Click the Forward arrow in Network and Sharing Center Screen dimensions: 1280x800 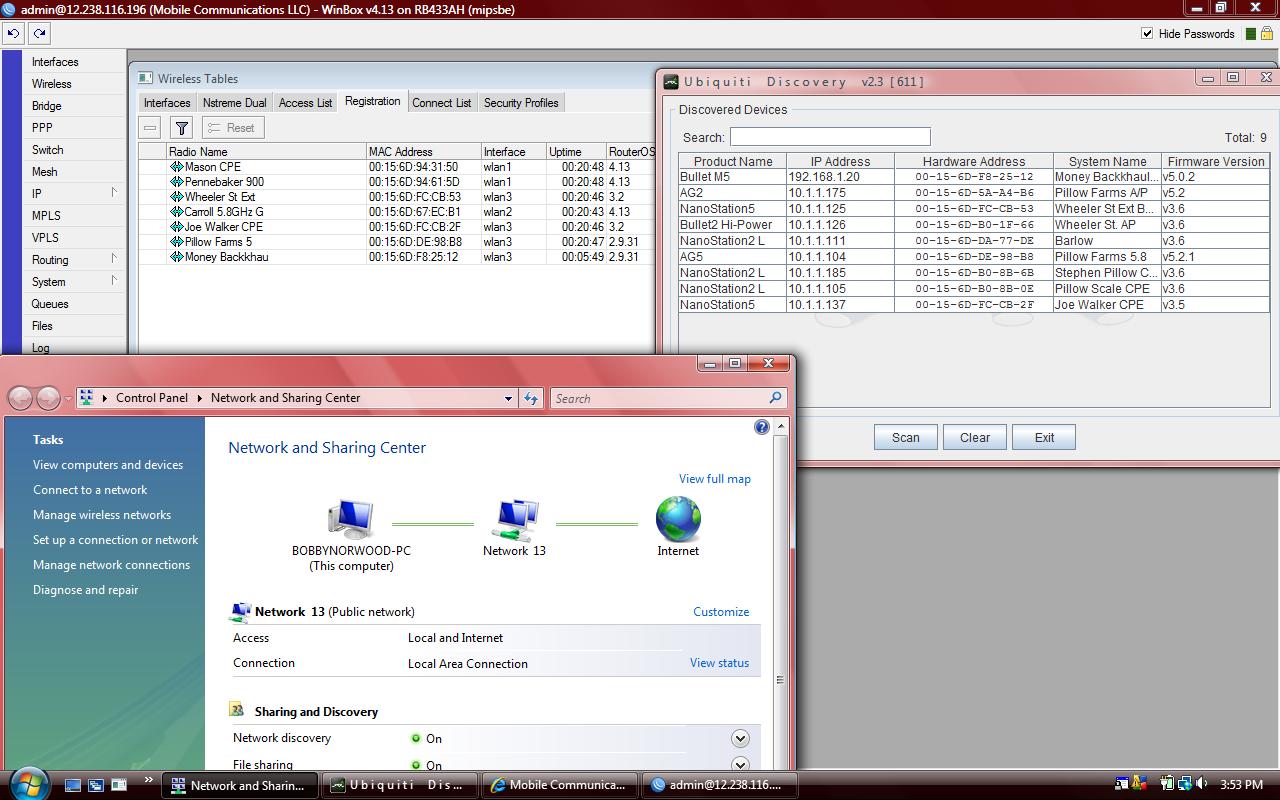47,398
